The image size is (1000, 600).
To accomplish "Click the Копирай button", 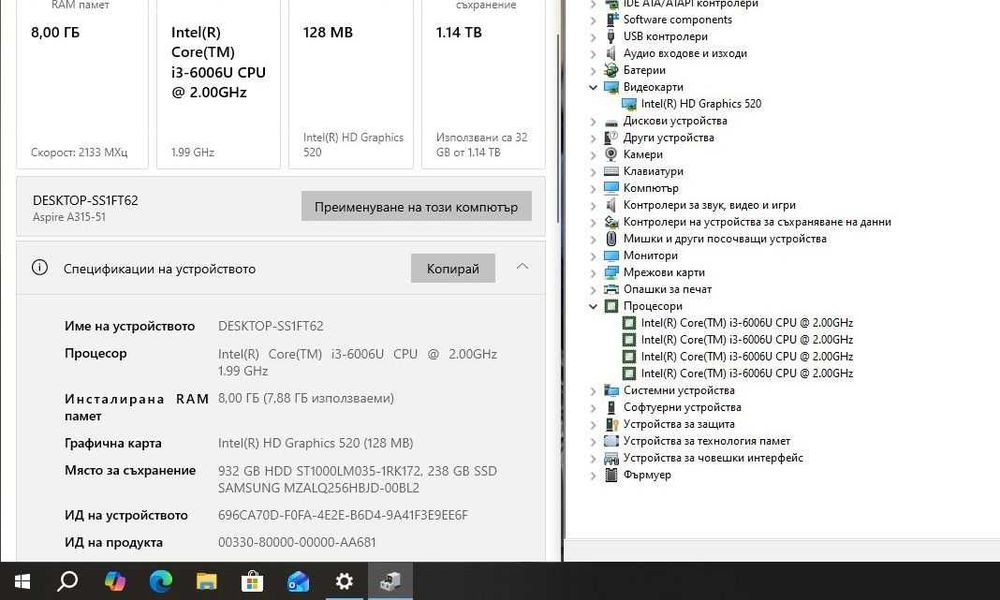I will tap(453, 268).
